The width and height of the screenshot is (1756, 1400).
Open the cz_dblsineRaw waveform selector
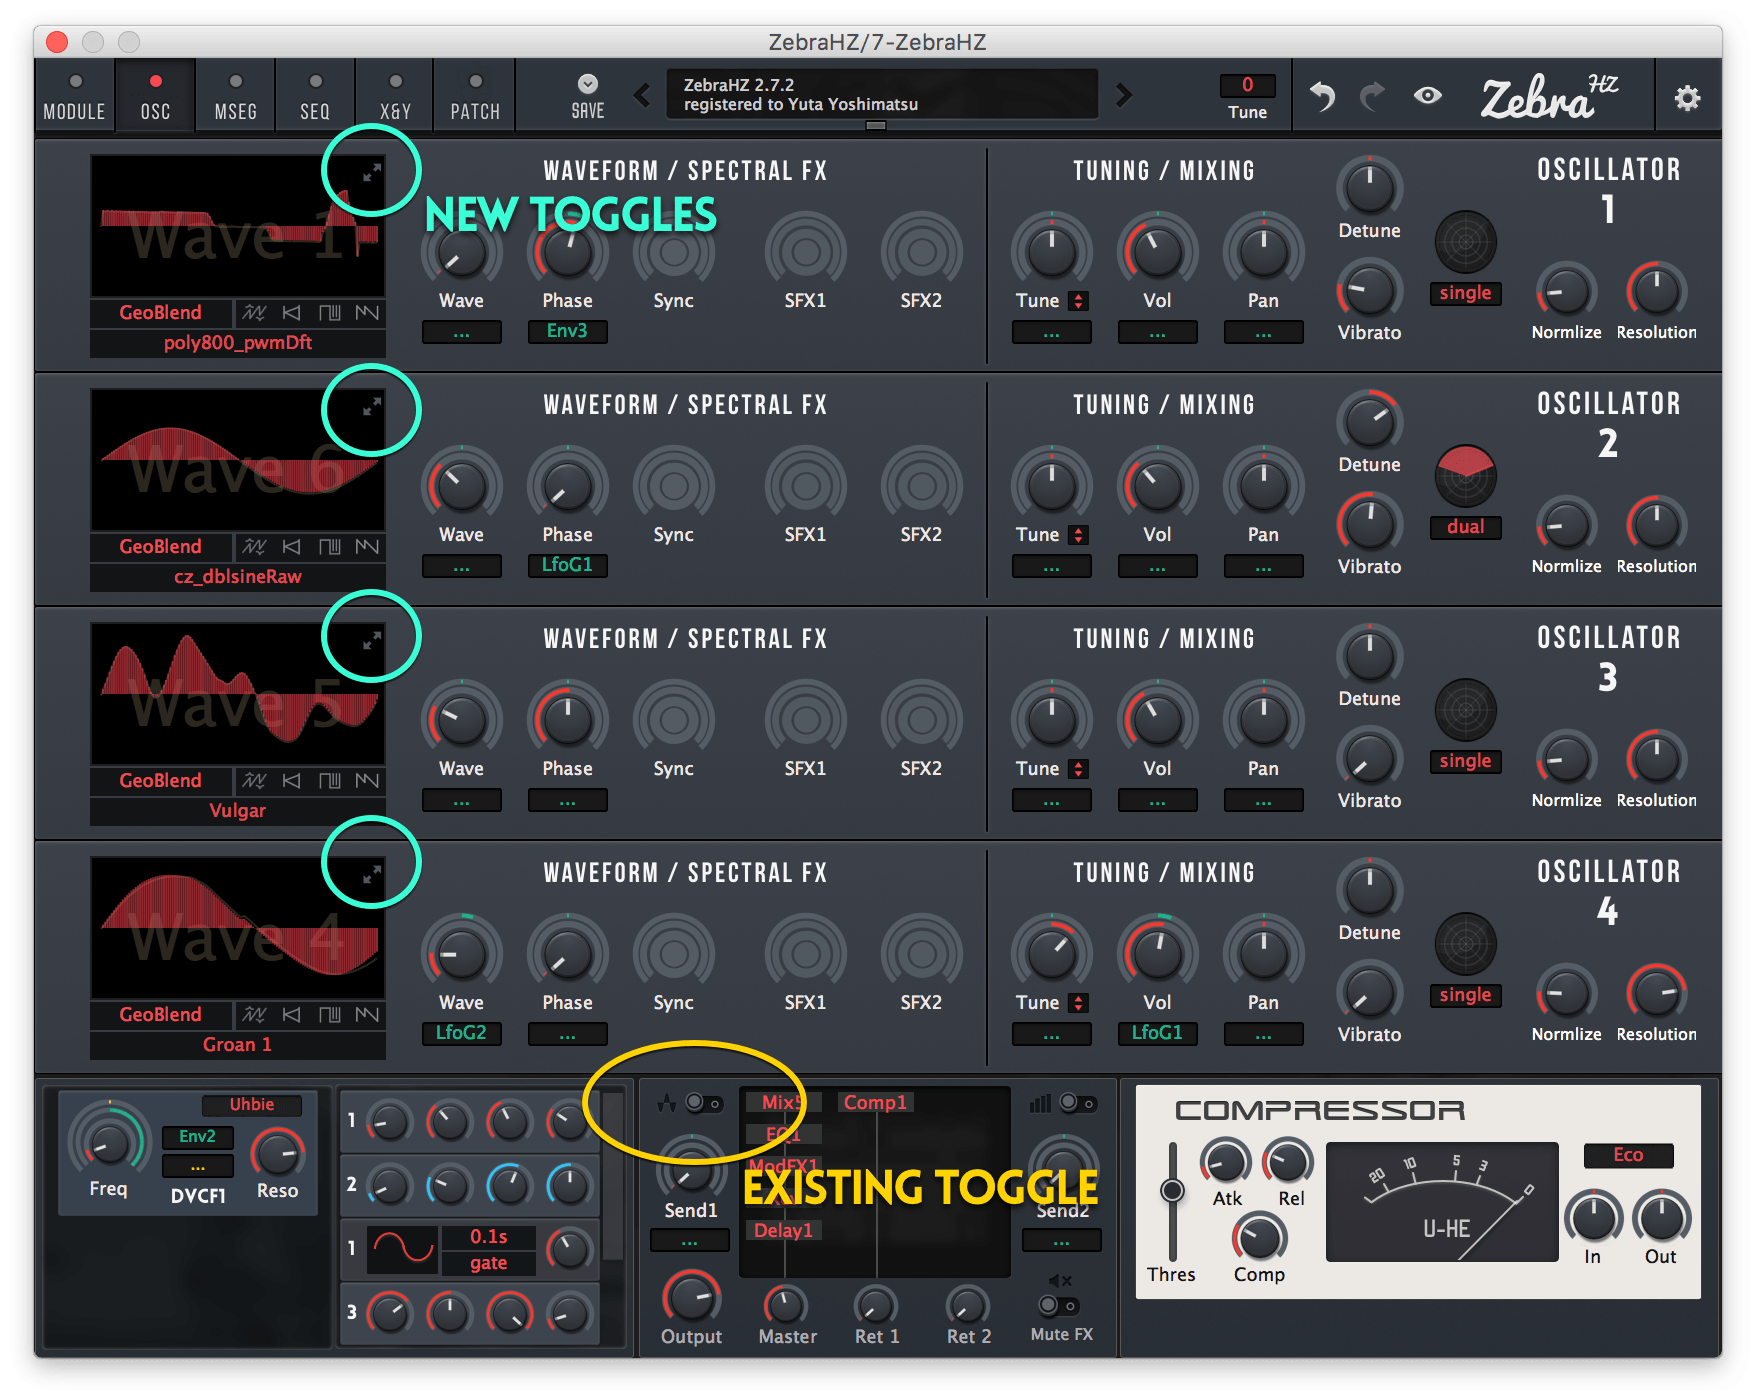click(238, 577)
